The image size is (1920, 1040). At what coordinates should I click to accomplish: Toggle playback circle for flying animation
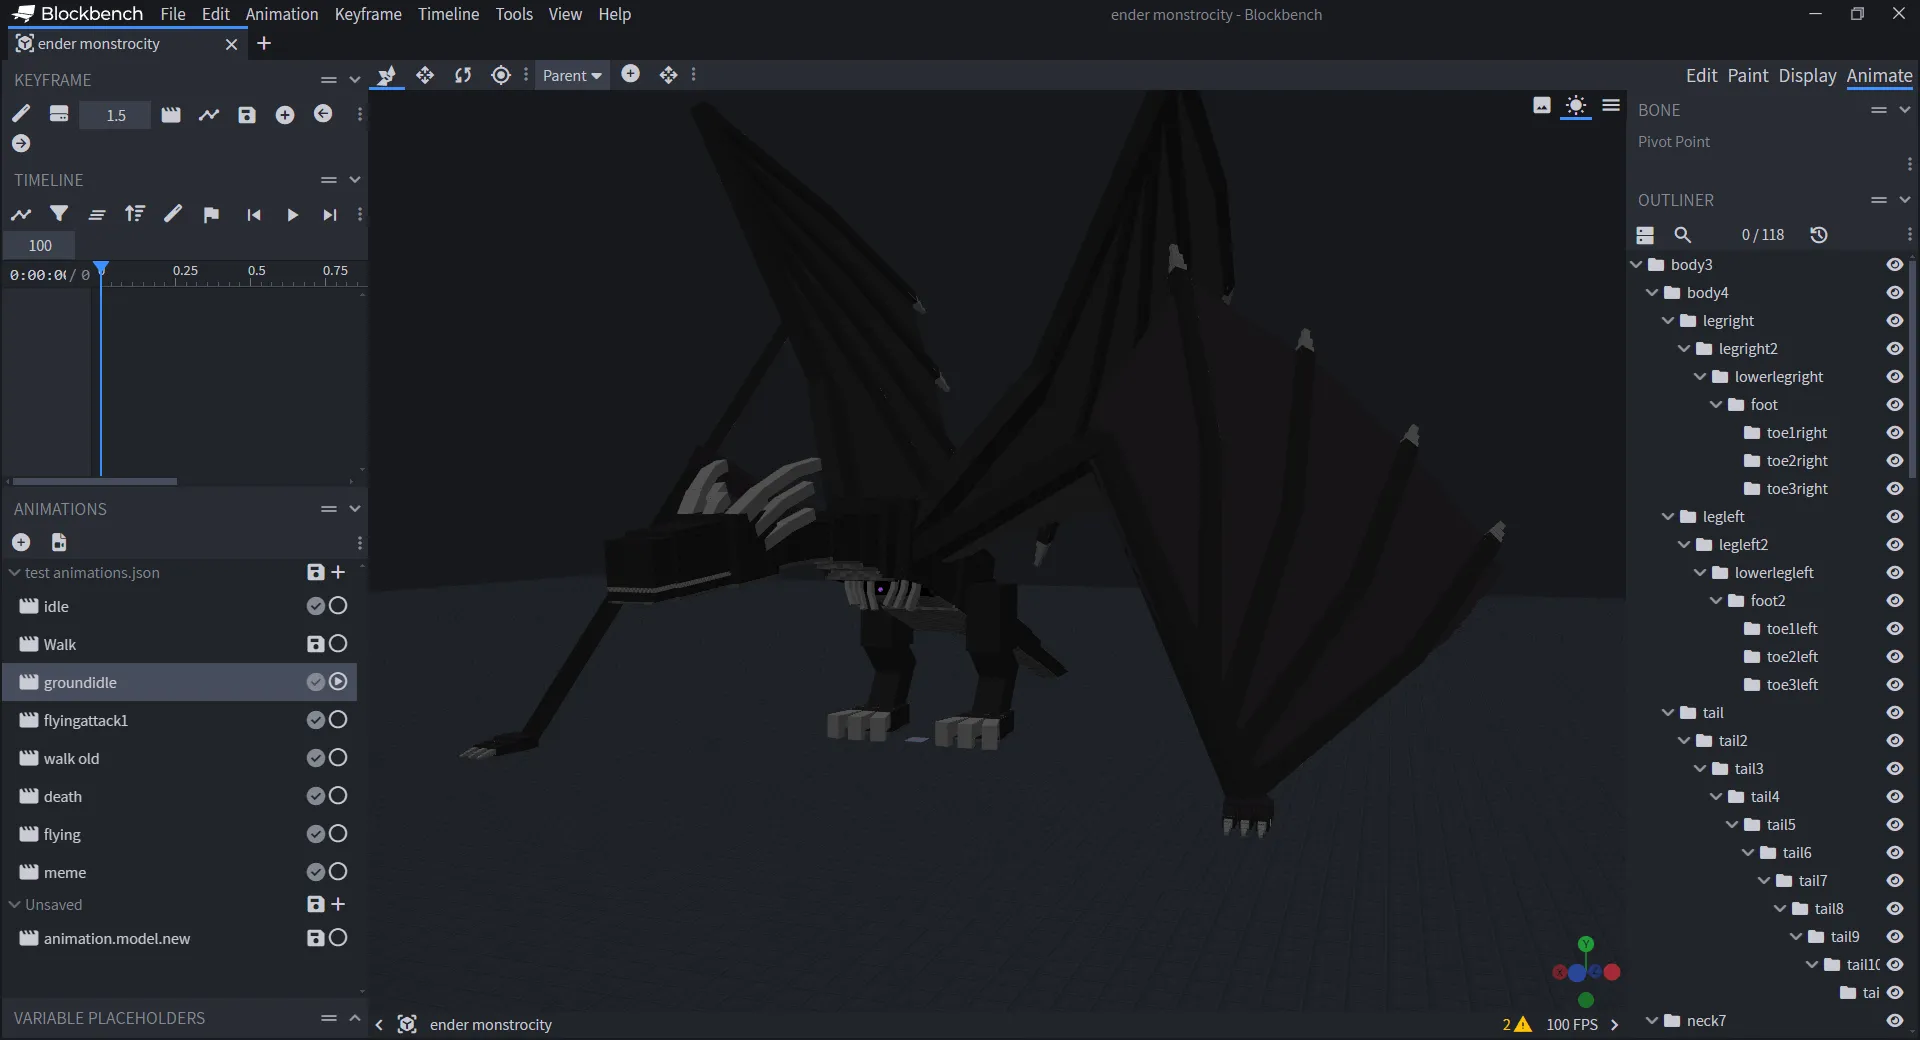coord(338,834)
